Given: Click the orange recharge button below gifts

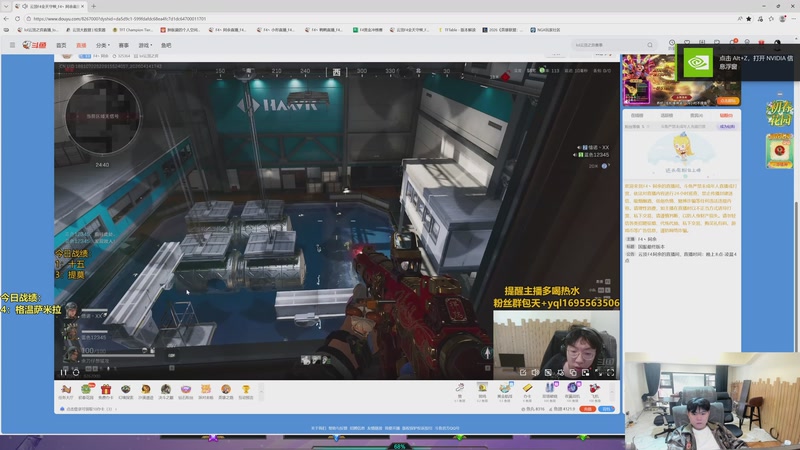Looking at the screenshot, I should pos(588,409).
